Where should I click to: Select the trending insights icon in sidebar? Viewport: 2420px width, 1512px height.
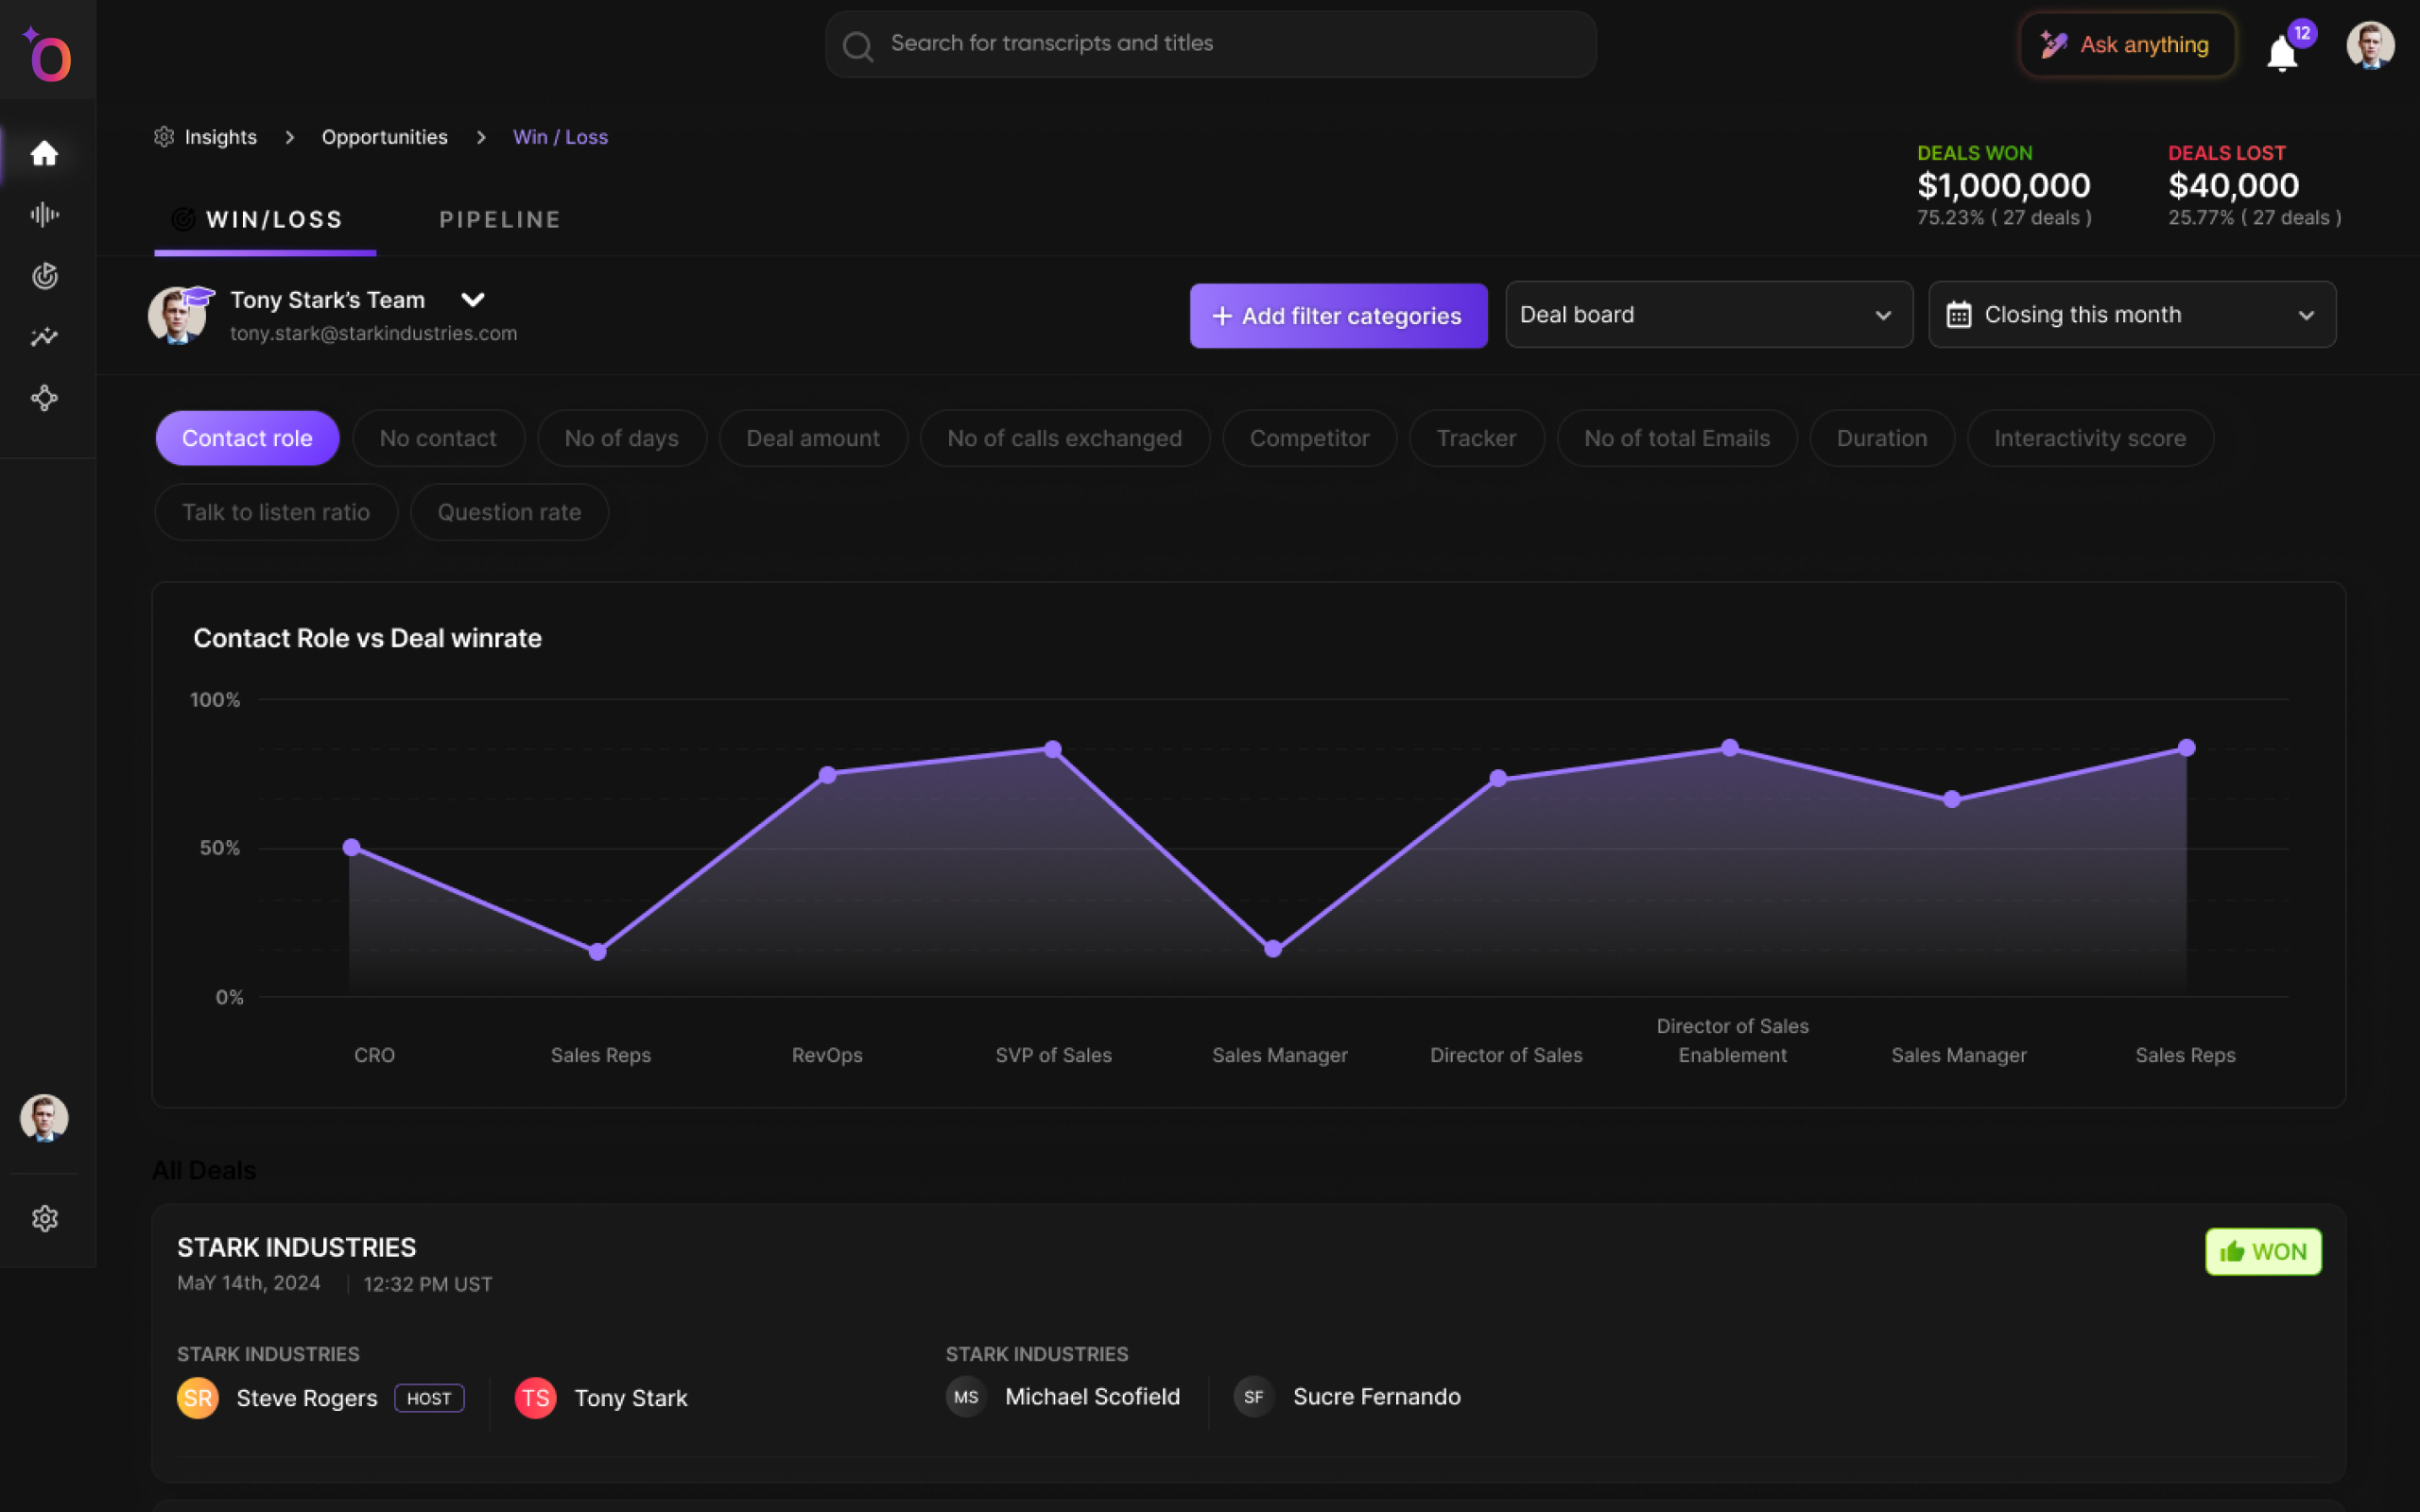[x=45, y=337]
